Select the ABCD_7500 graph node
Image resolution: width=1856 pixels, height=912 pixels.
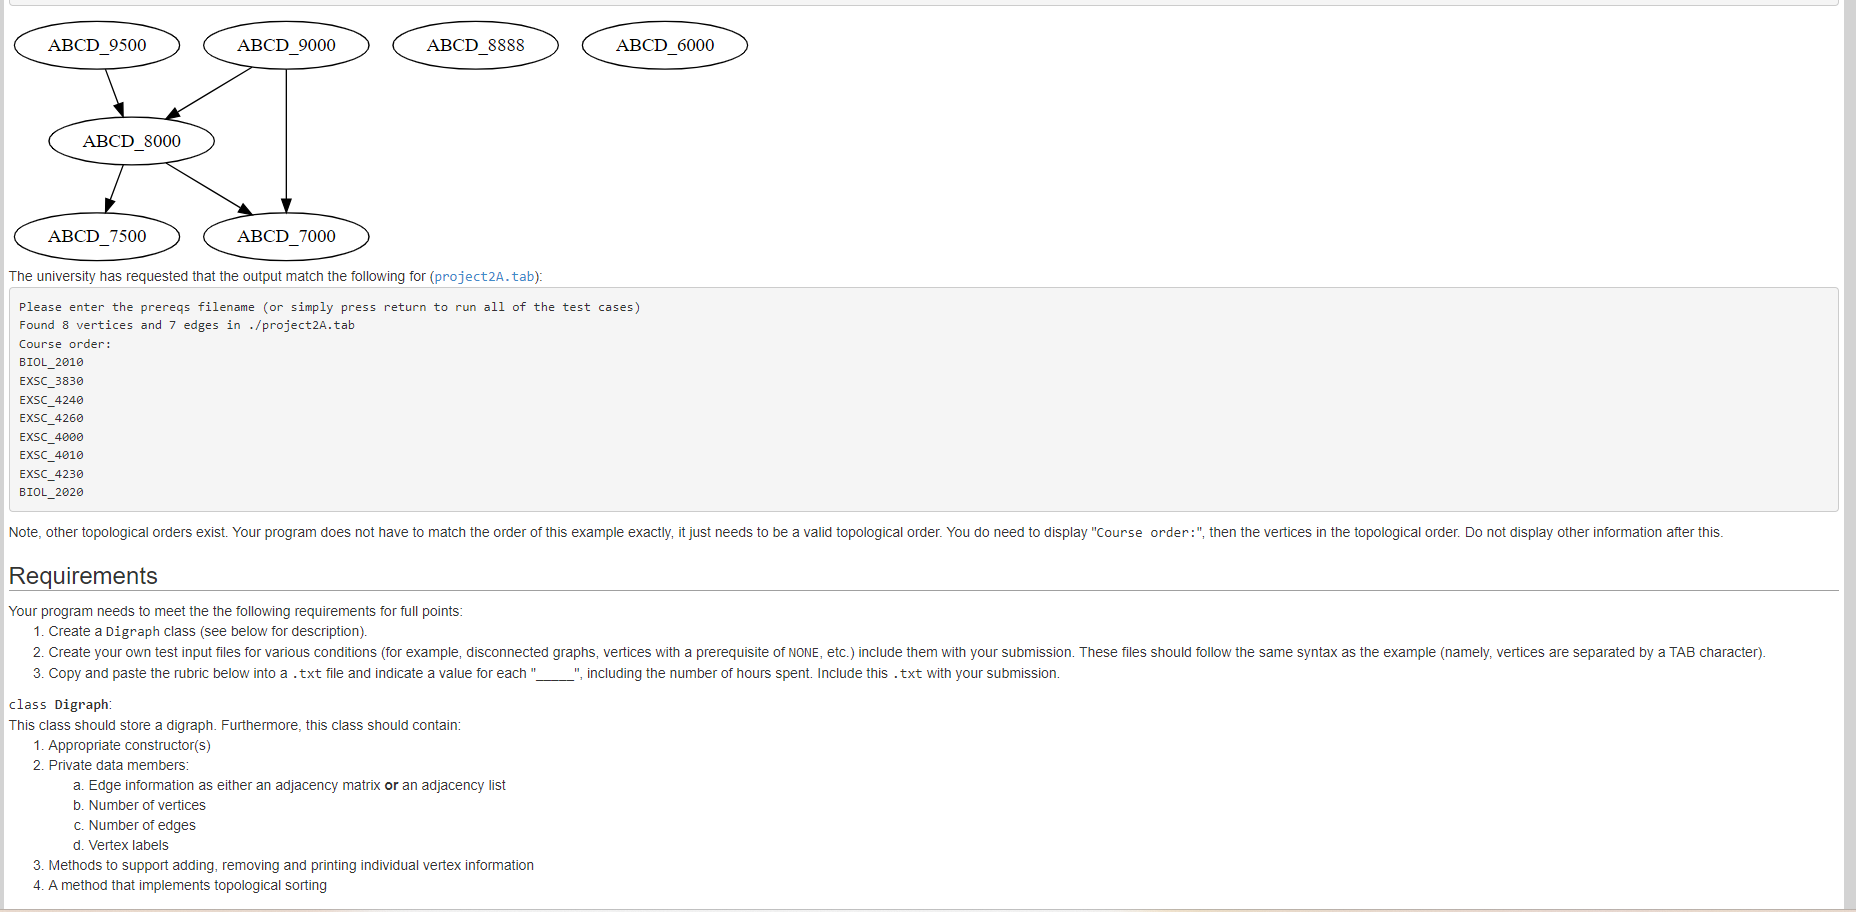click(97, 236)
